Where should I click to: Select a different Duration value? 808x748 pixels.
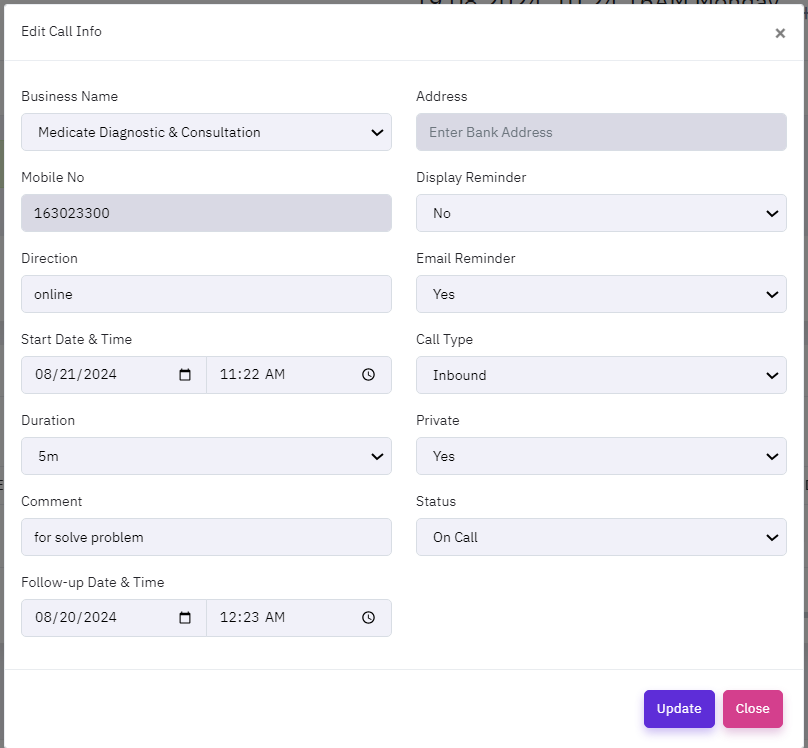pyautogui.click(x=206, y=456)
